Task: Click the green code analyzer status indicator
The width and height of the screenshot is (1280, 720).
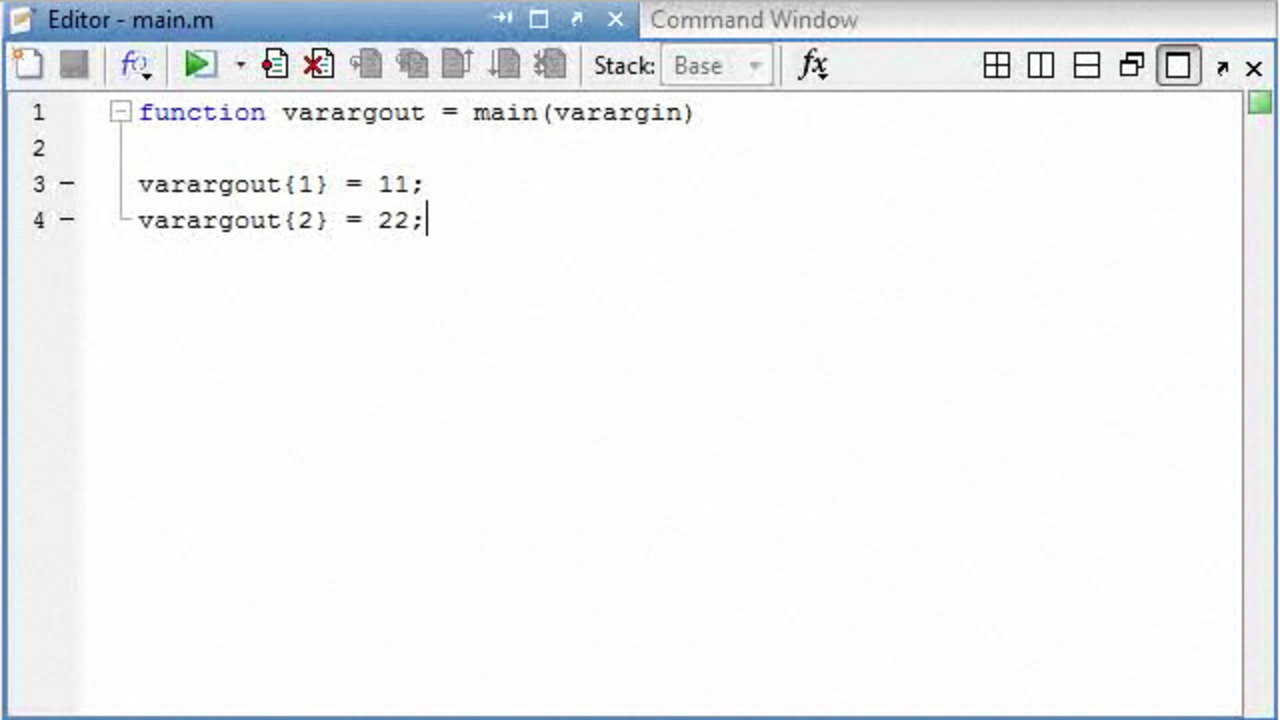Action: (x=1259, y=103)
